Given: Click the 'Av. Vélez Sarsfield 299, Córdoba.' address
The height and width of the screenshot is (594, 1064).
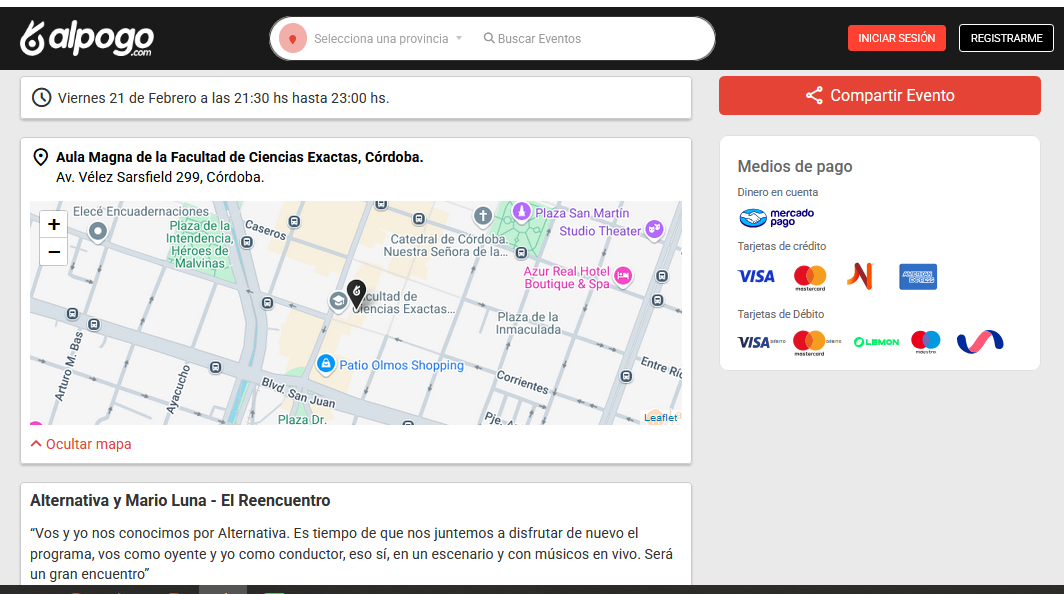Looking at the screenshot, I should 160,177.
